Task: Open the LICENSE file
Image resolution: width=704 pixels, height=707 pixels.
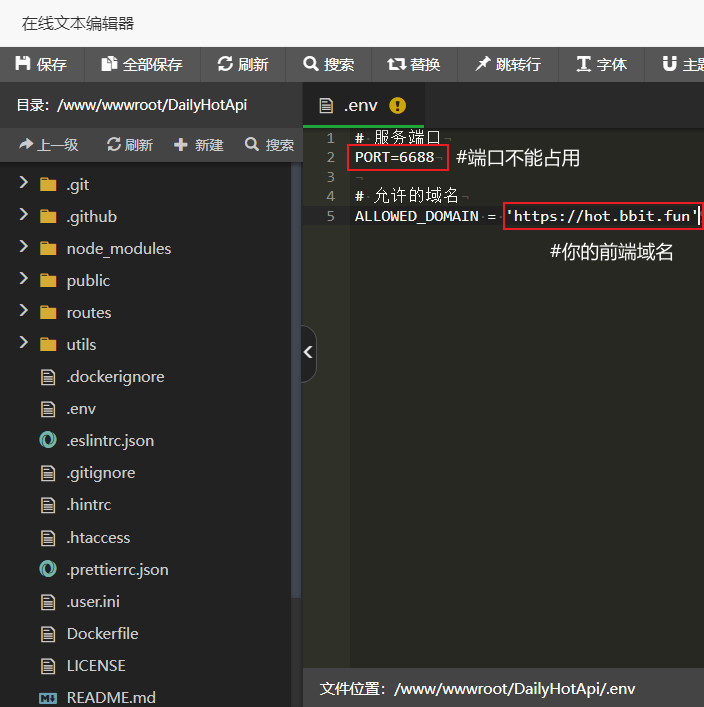Action: click(96, 666)
